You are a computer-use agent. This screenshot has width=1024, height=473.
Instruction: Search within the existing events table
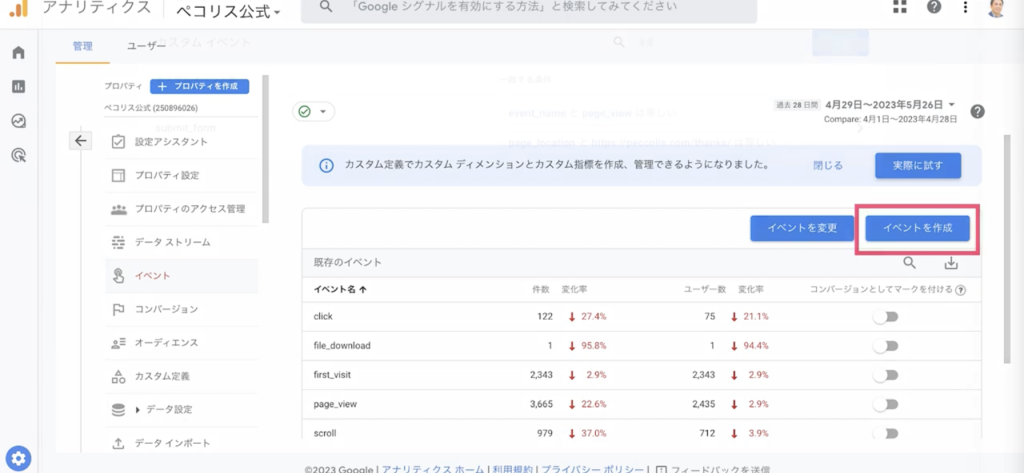point(909,263)
